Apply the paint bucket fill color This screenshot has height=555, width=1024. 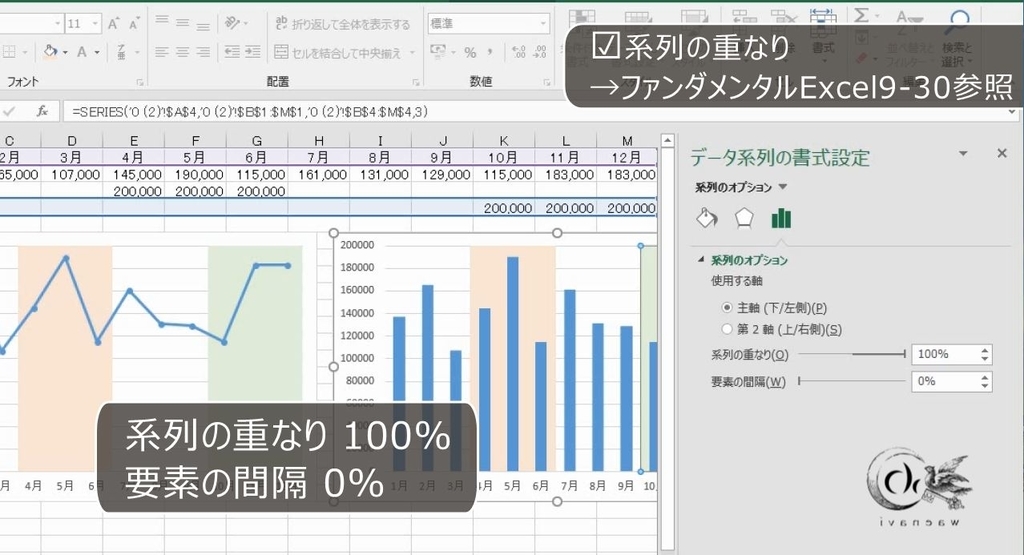coord(50,52)
